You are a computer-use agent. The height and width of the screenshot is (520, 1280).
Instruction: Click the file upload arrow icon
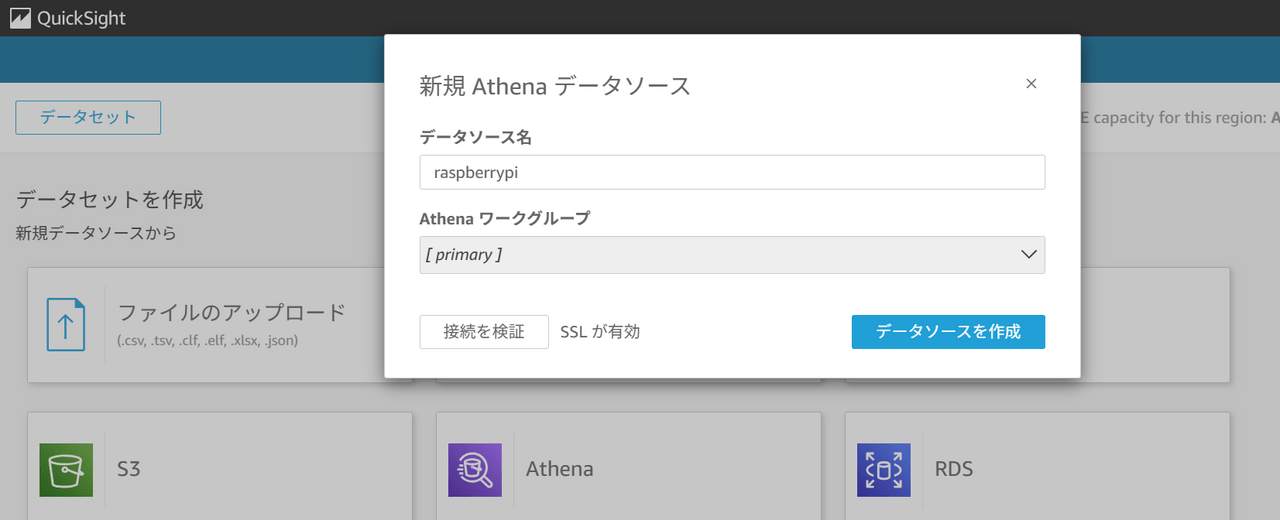(66, 325)
